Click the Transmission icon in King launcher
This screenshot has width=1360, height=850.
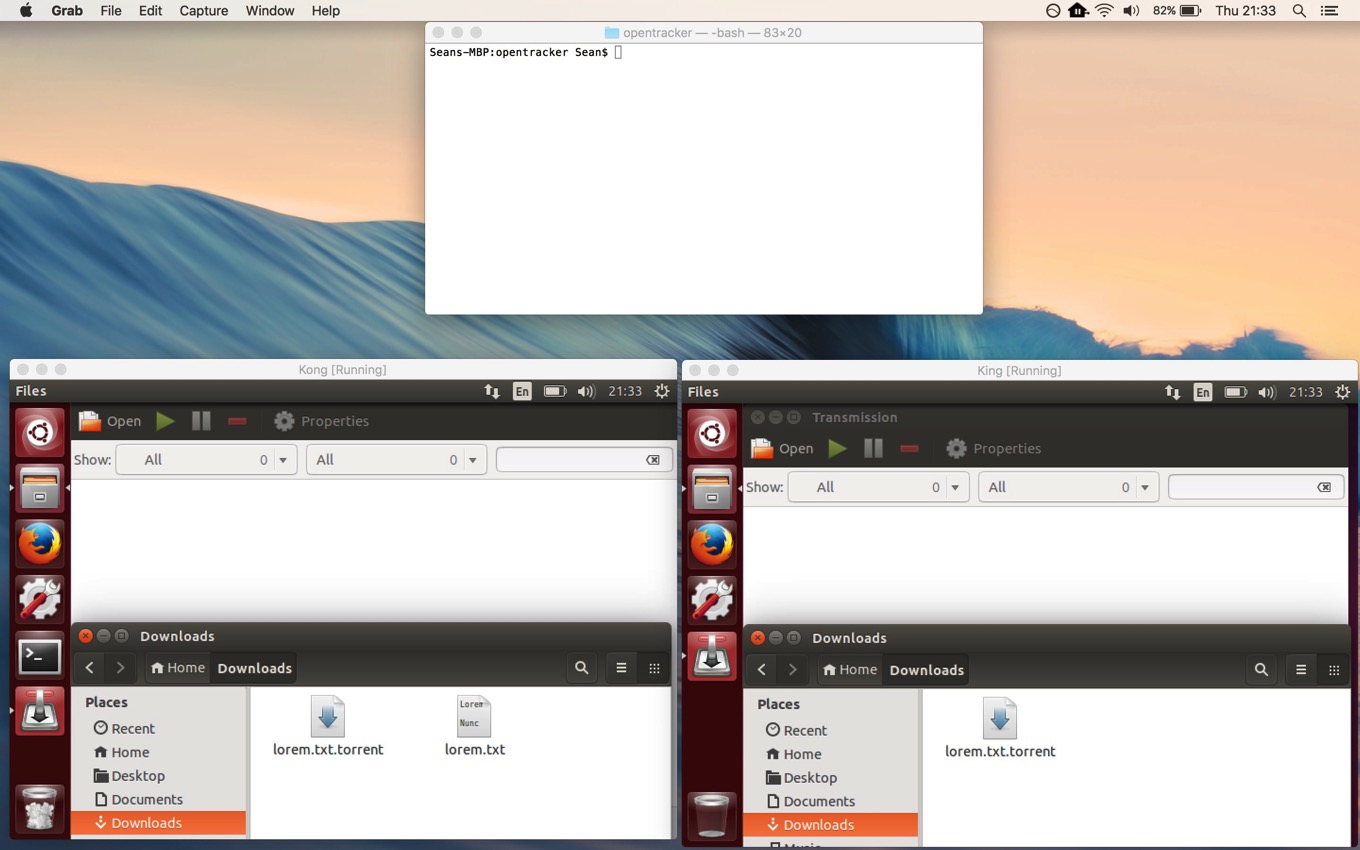(712, 657)
